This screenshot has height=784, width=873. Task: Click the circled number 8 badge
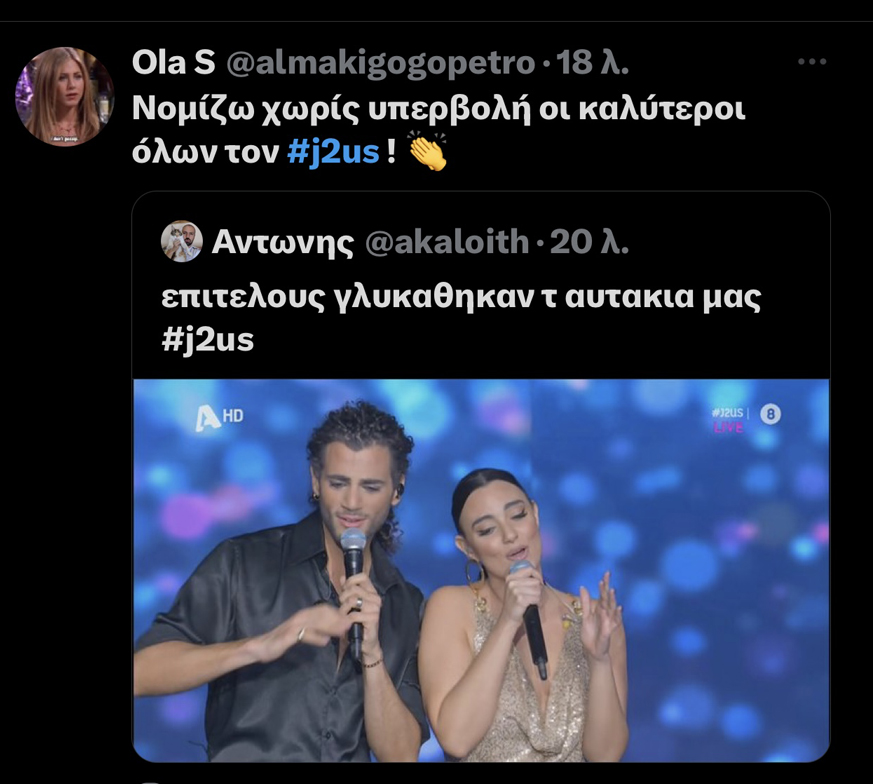click(x=771, y=414)
